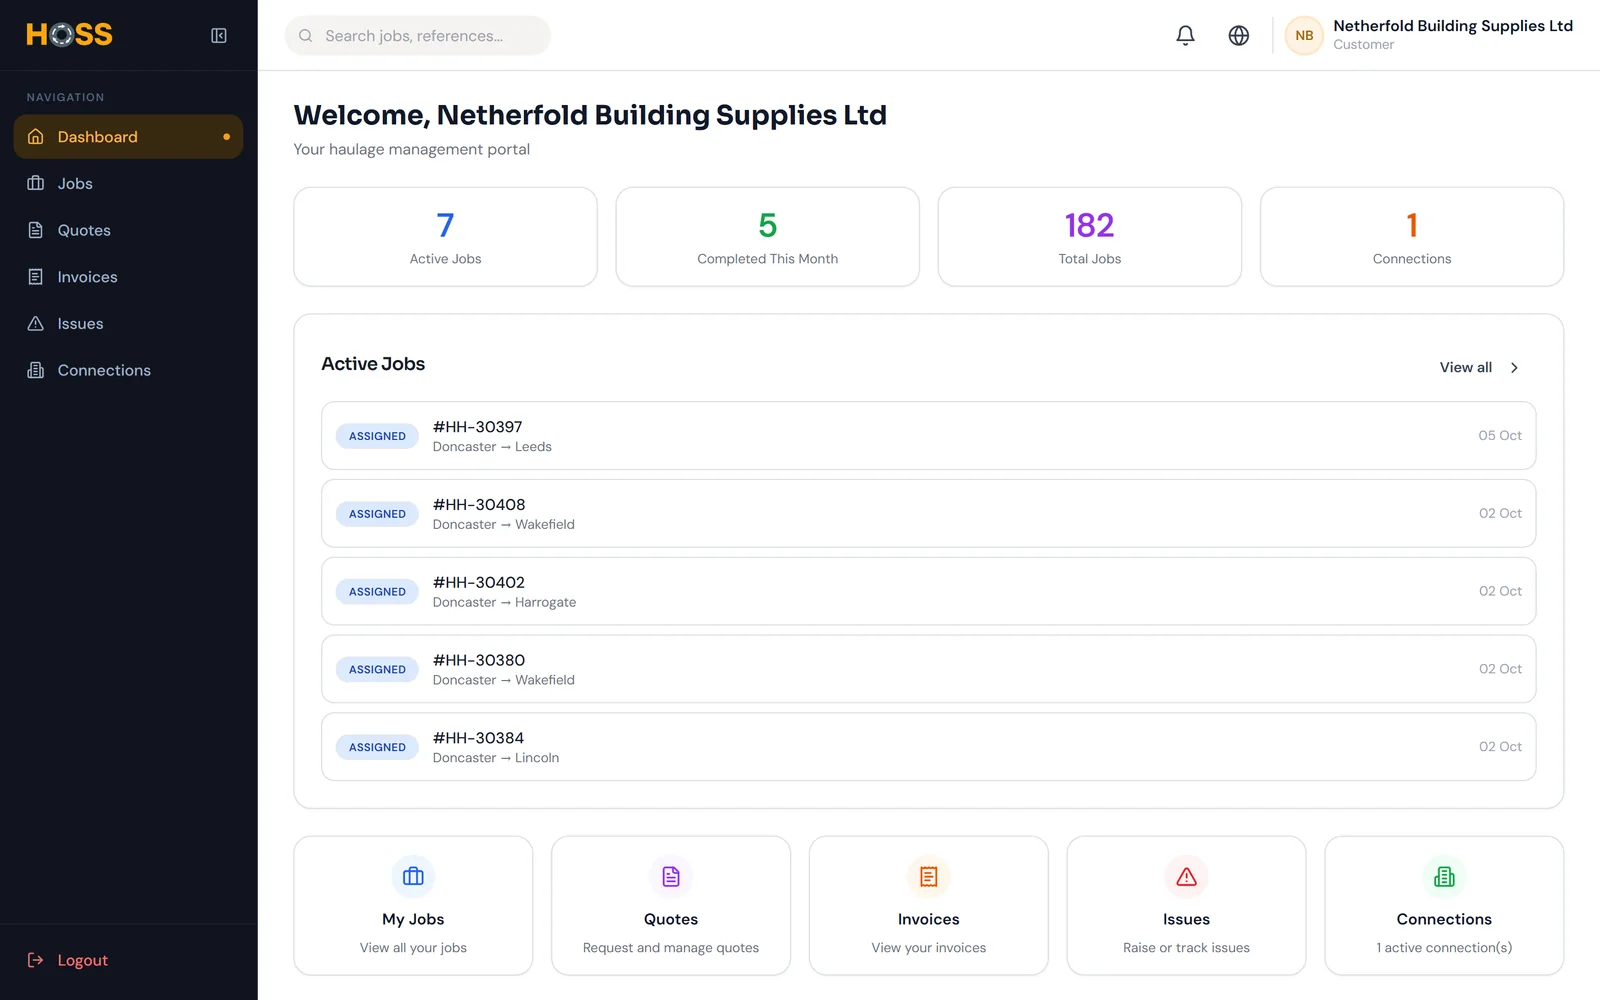Click the account name Netherfold Building Supplies Ltd

(1453, 26)
